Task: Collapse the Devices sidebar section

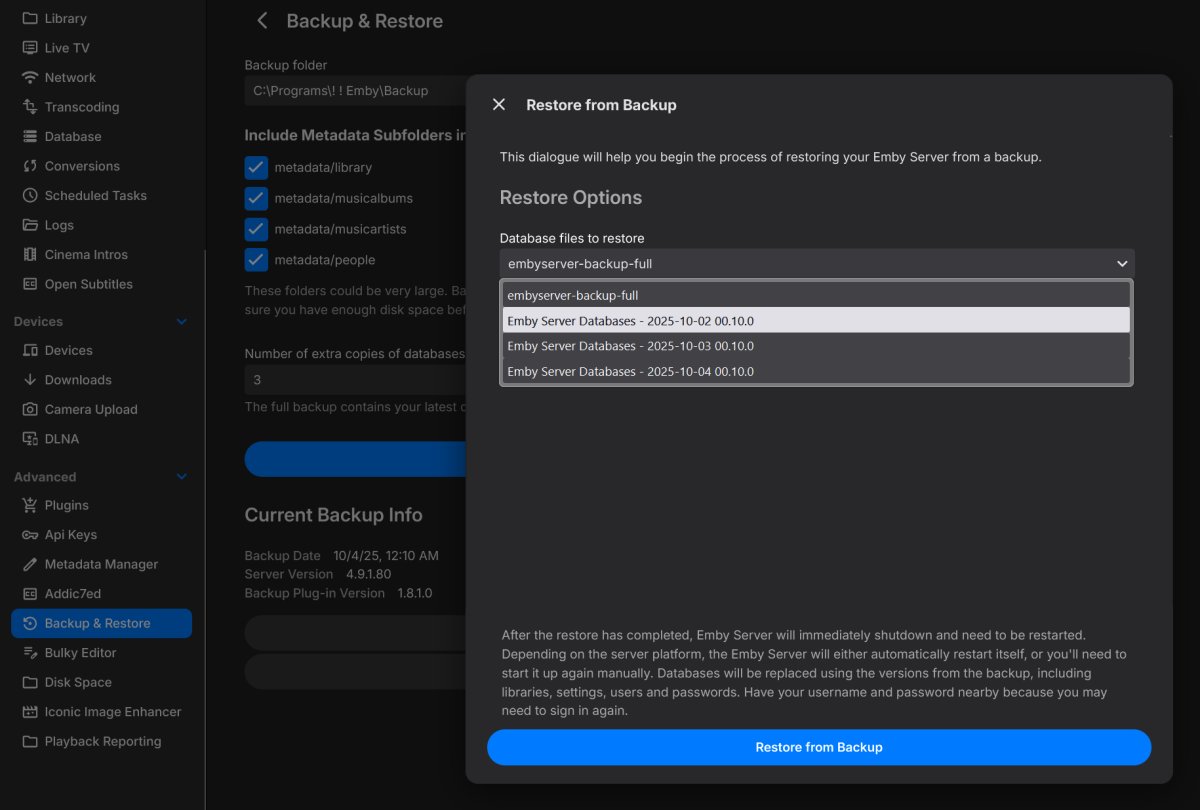Action: (x=182, y=322)
